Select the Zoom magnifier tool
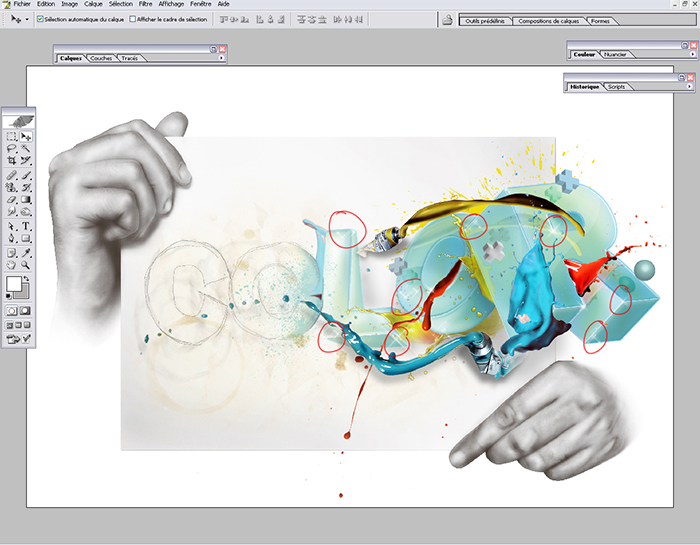 26,267
